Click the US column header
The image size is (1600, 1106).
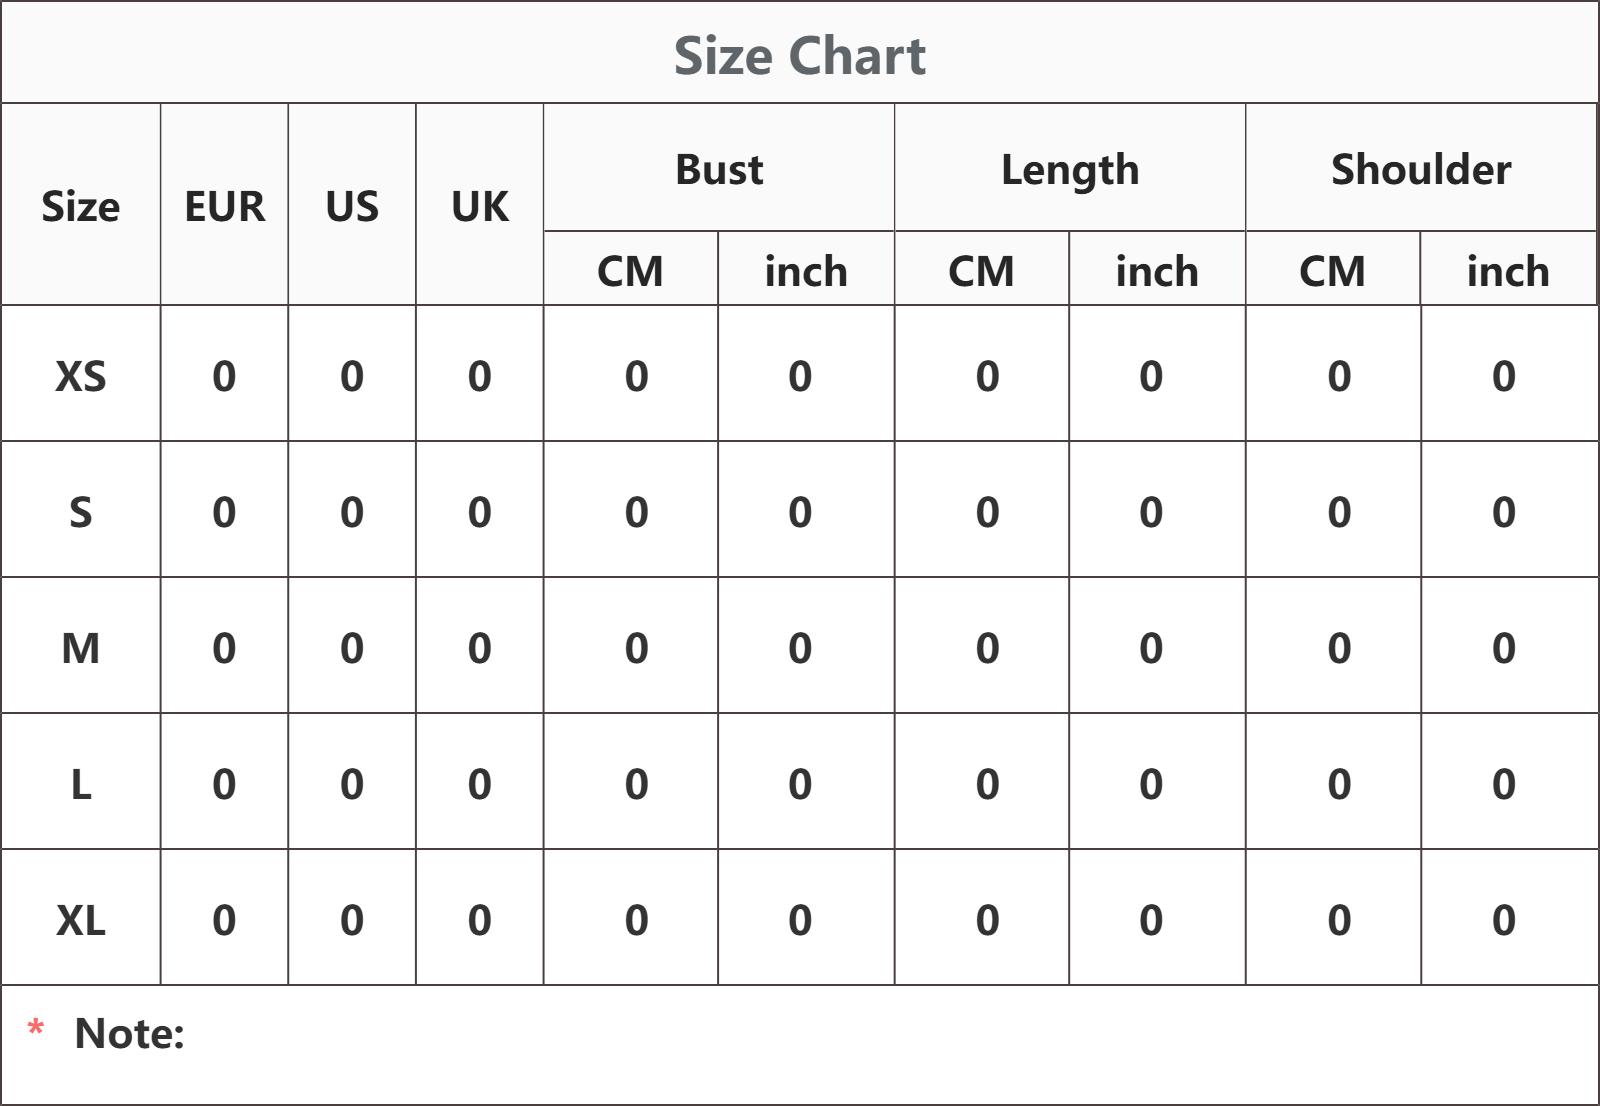click(x=352, y=206)
